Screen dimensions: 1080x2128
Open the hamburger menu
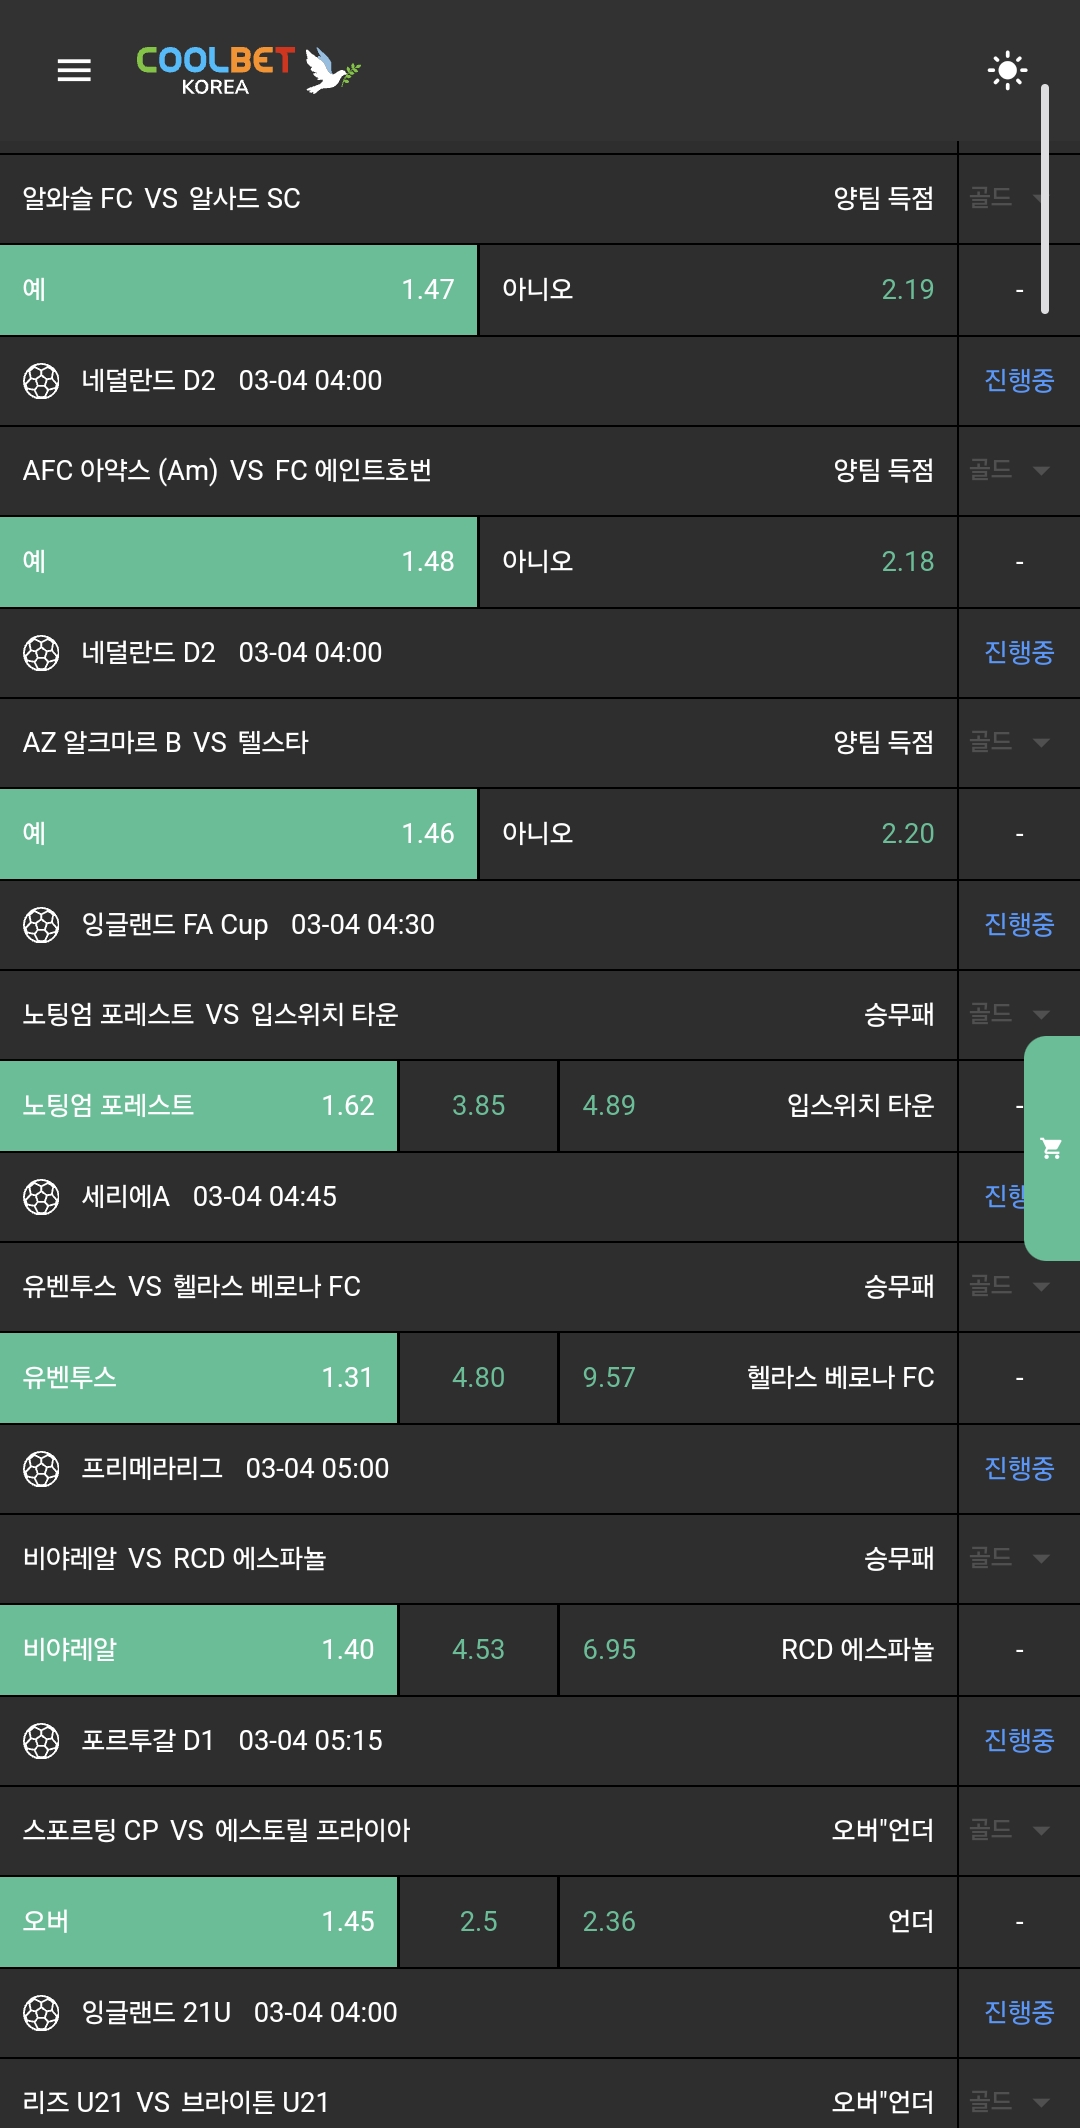click(x=74, y=70)
